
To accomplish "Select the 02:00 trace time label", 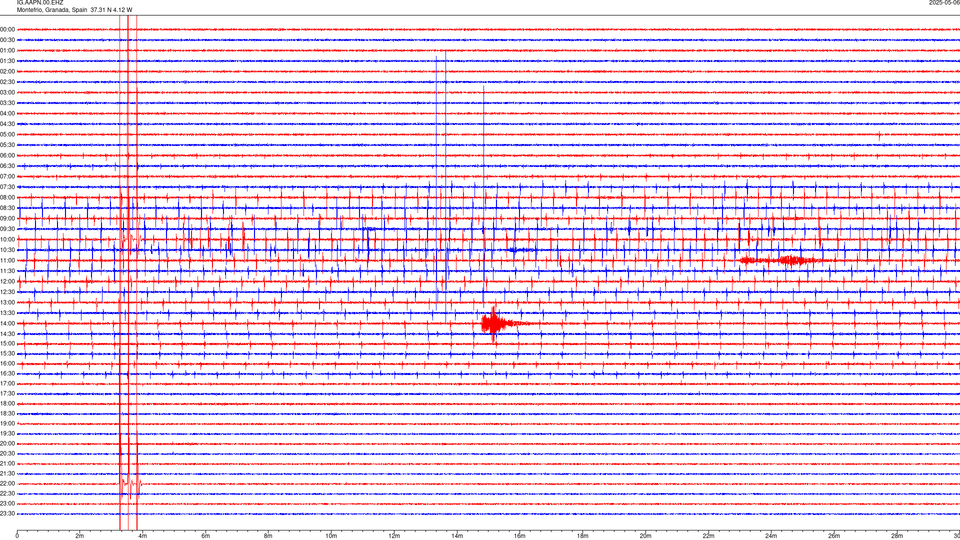I will point(8,72).
